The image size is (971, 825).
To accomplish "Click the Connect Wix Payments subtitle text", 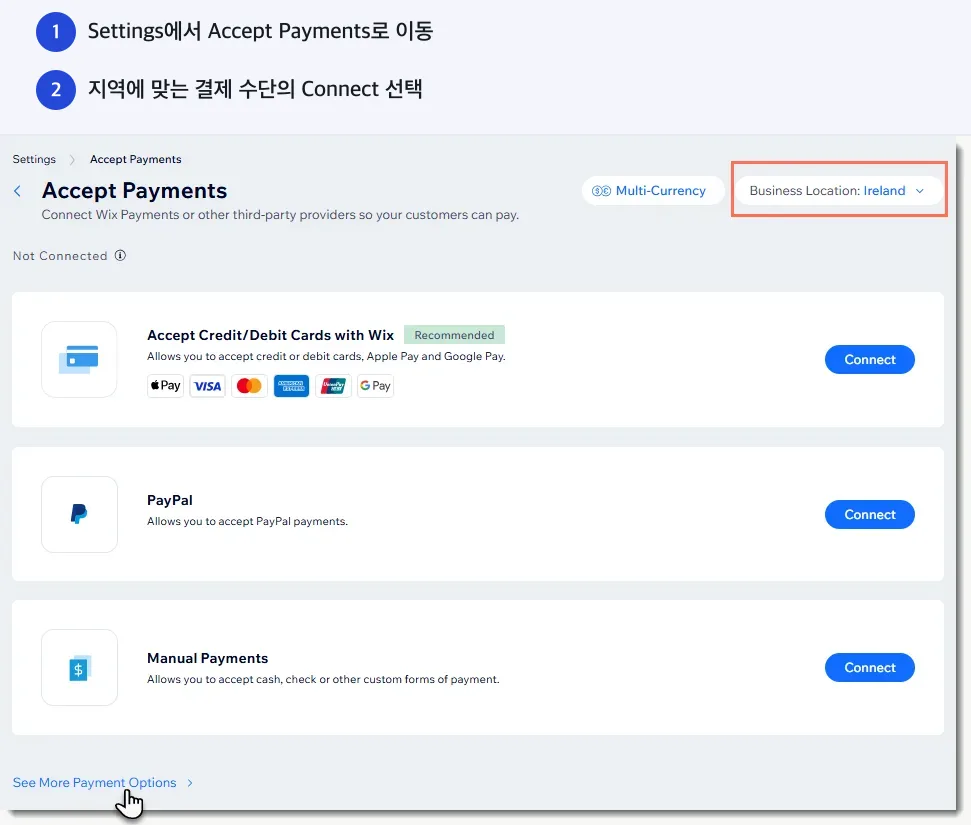I will (x=281, y=214).
